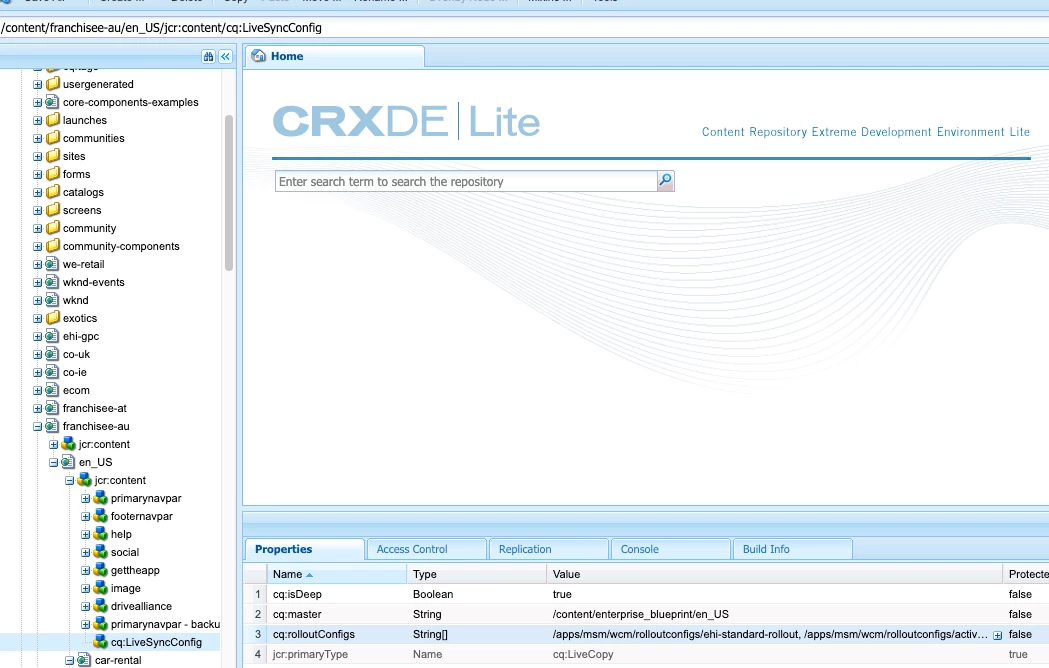The height and width of the screenshot is (668, 1049).
Task: Click the wknd-events page node icon
Action: [52, 282]
